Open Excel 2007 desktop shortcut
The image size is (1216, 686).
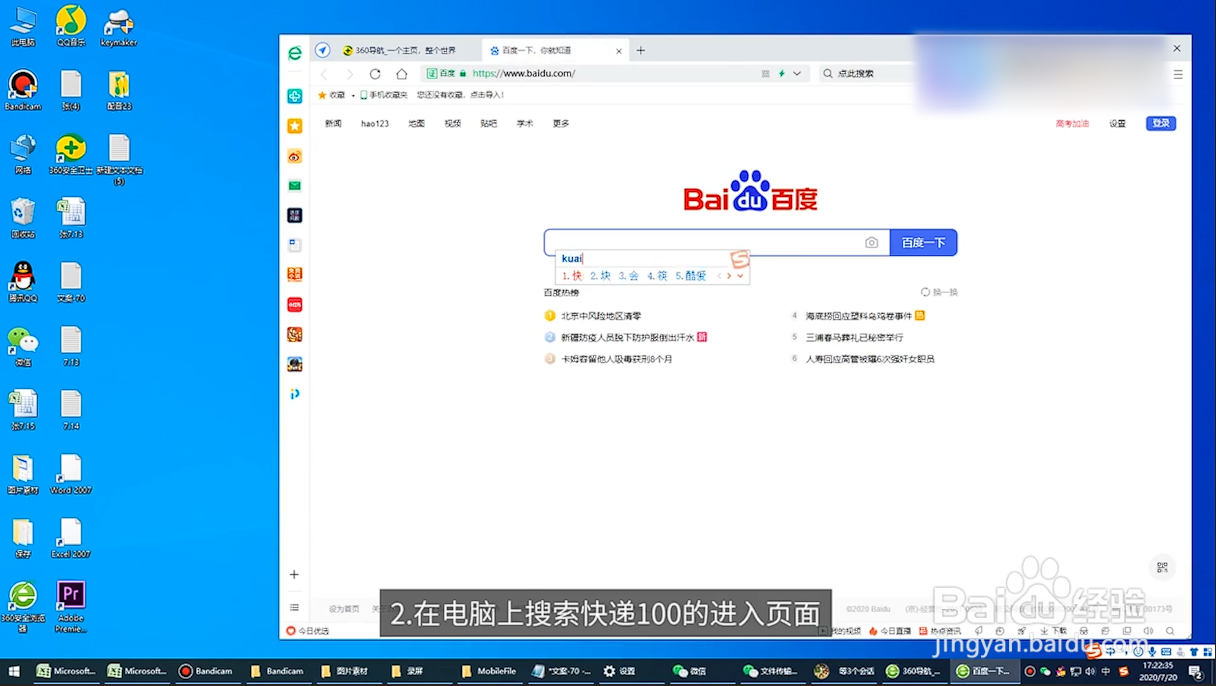point(70,538)
